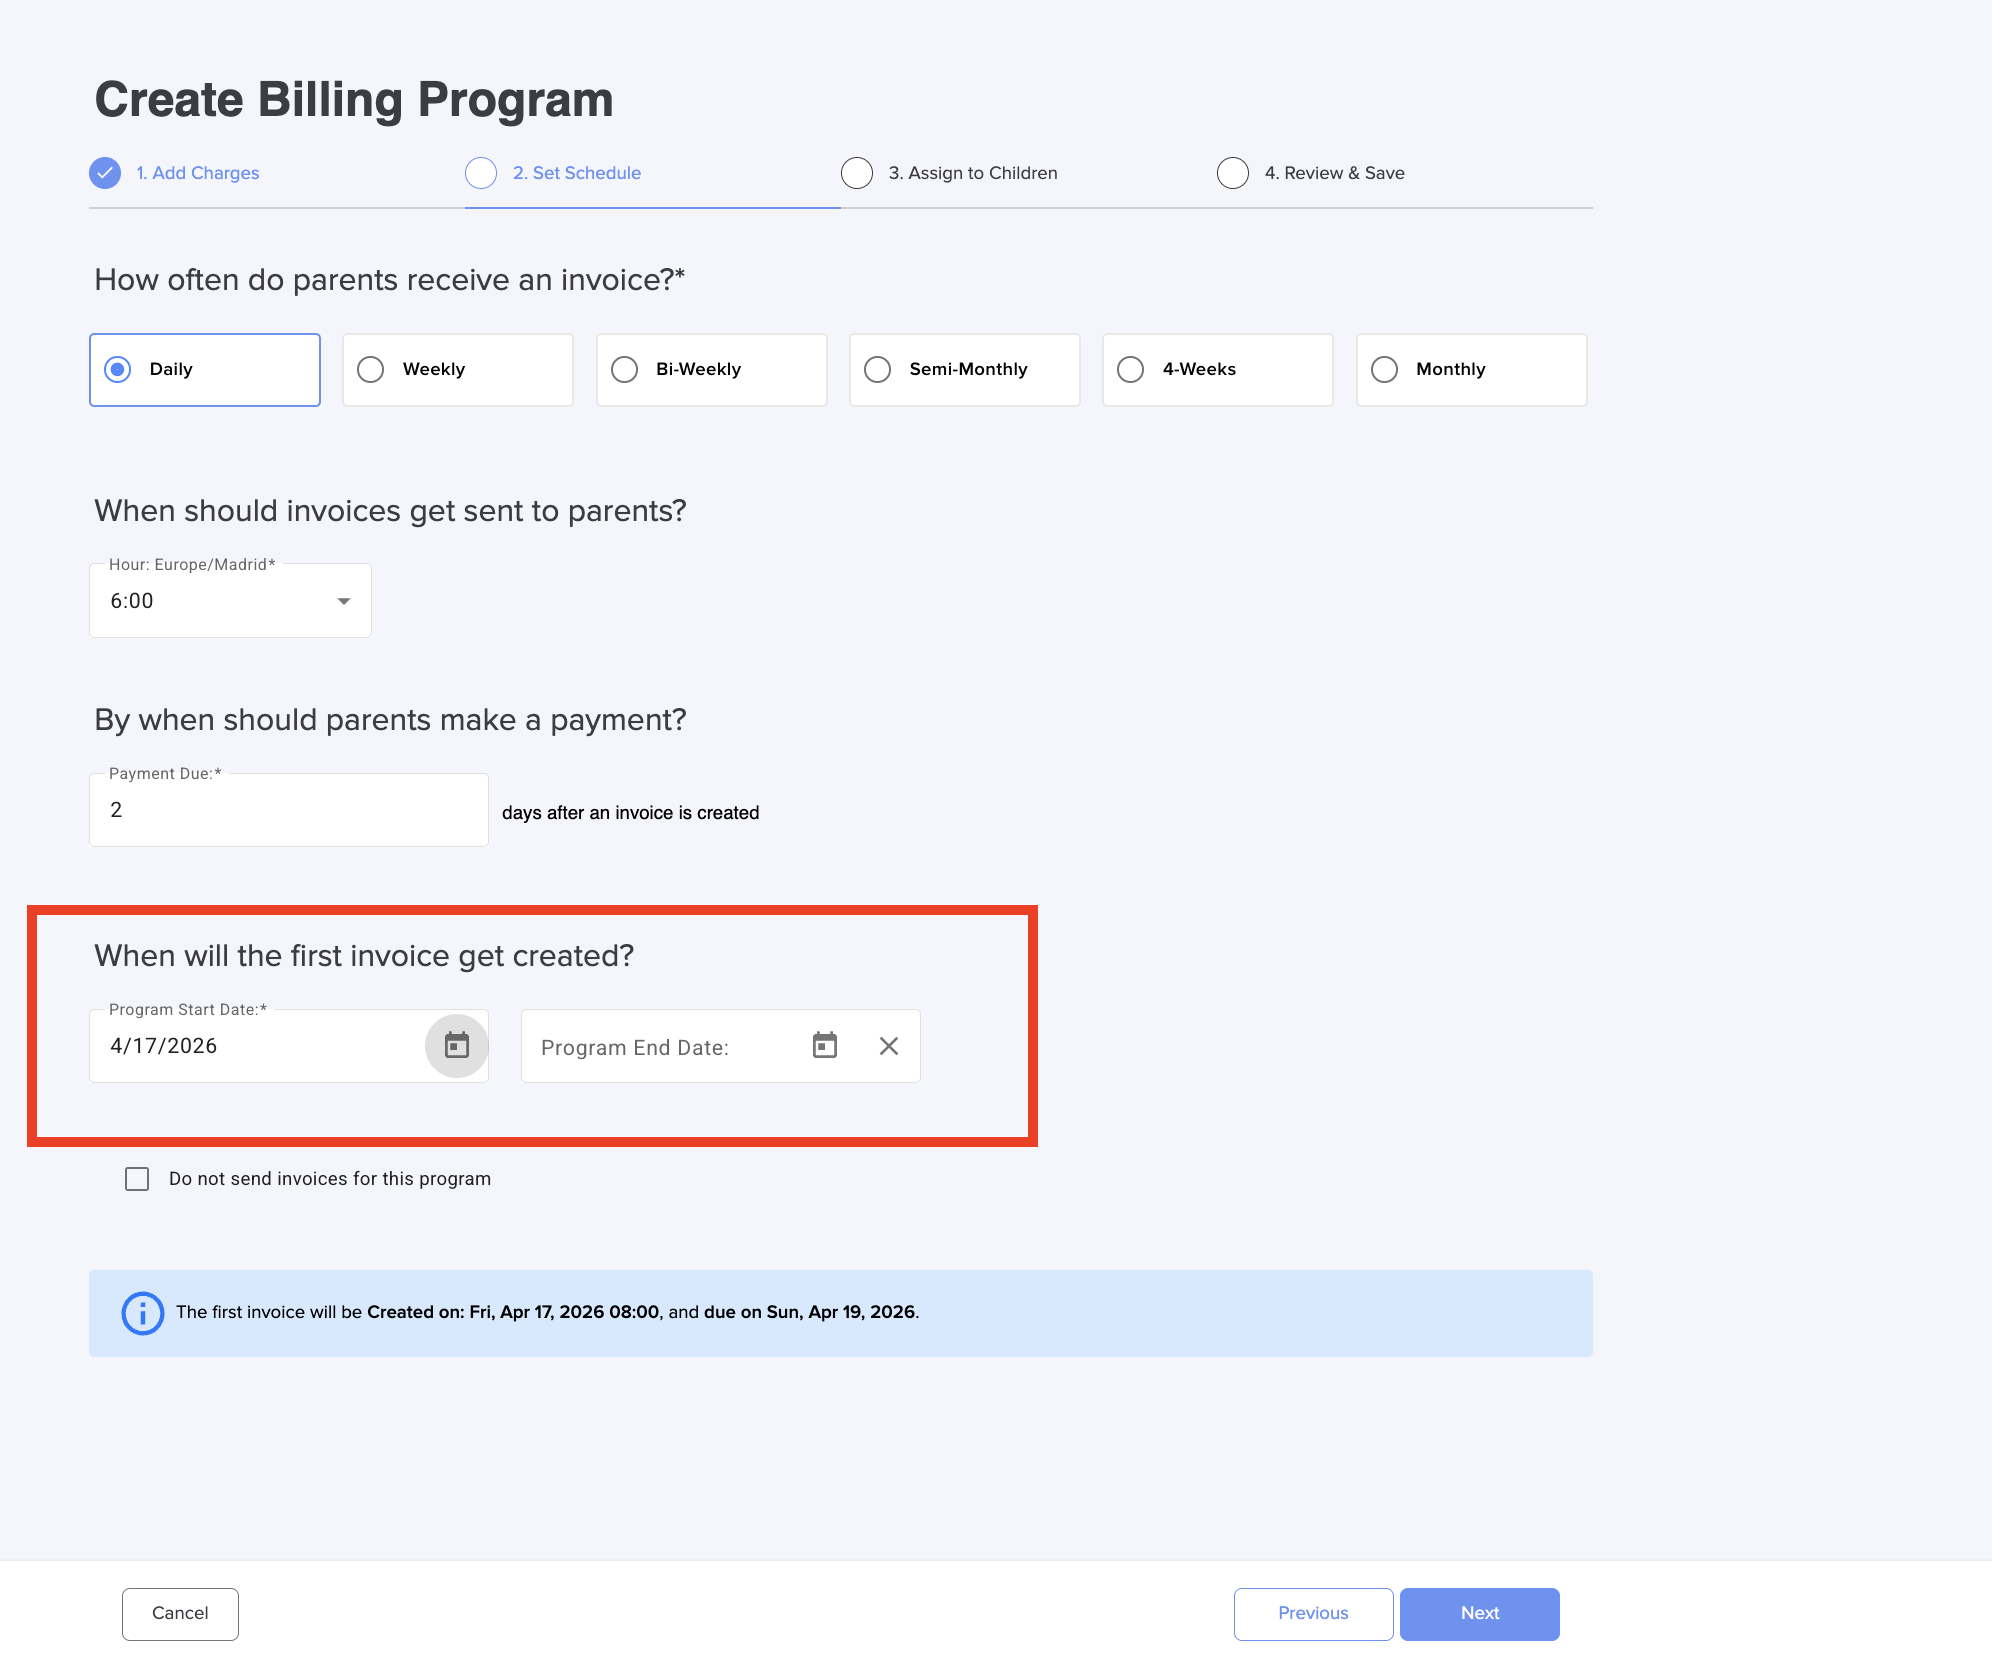Click the Assign to Children step circle
The height and width of the screenshot is (1666, 1992).
point(857,173)
